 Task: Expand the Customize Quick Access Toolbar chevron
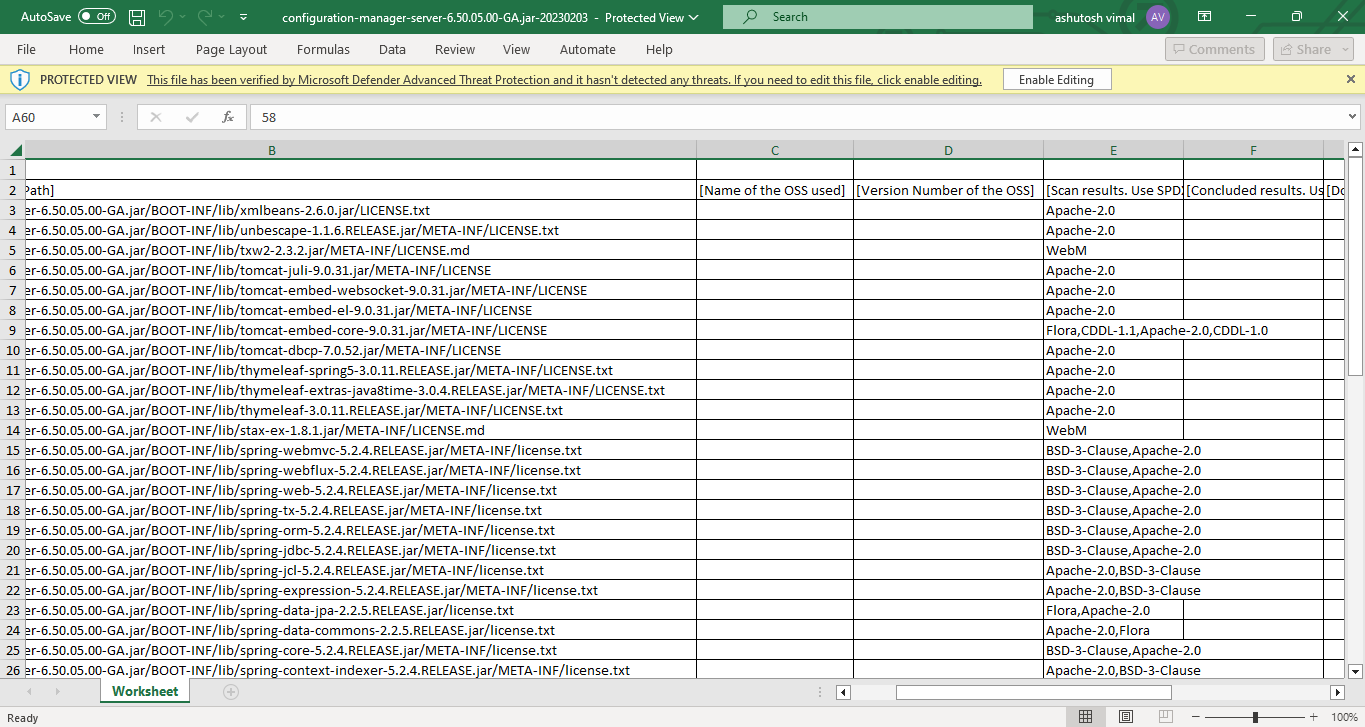(x=243, y=16)
